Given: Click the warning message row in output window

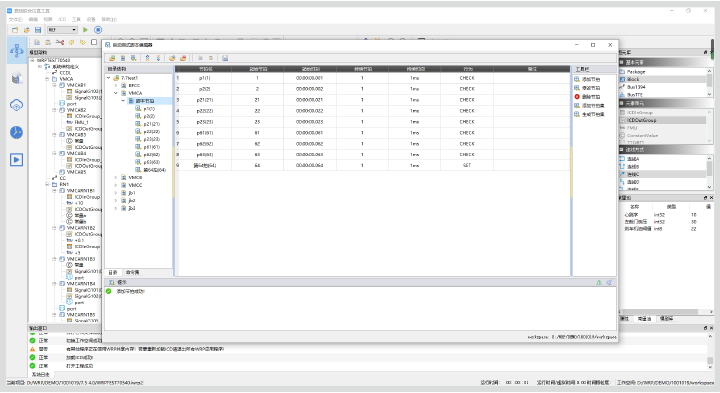Looking at the screenshot, I should point(367,349).
